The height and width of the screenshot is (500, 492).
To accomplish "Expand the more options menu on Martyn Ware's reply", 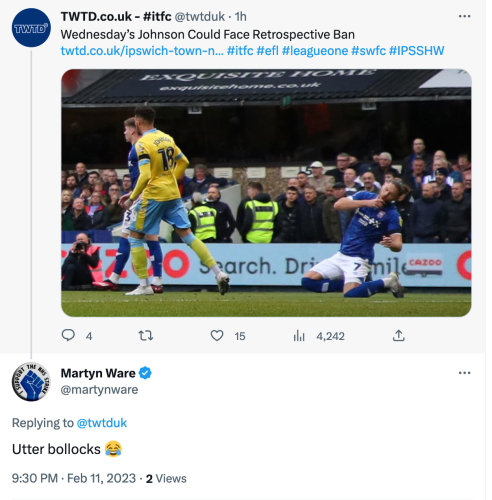I will [x=464, y=373].
